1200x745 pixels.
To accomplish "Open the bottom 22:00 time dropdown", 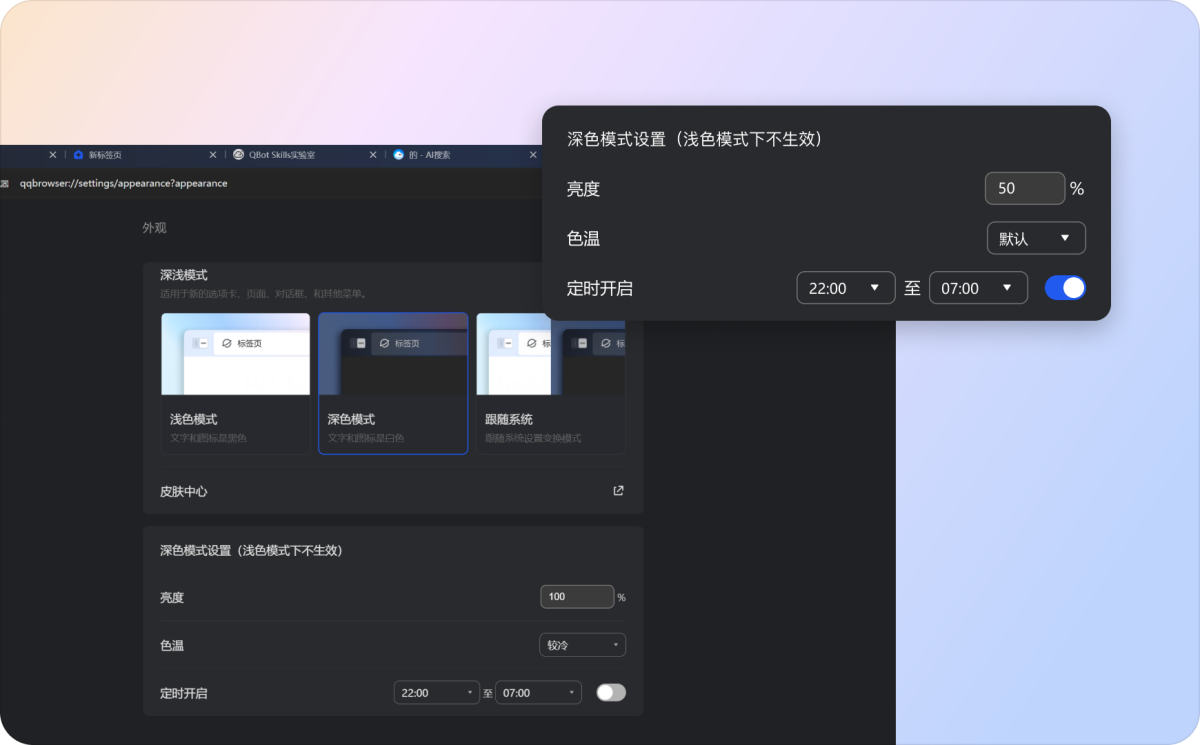I will point(437,692).
